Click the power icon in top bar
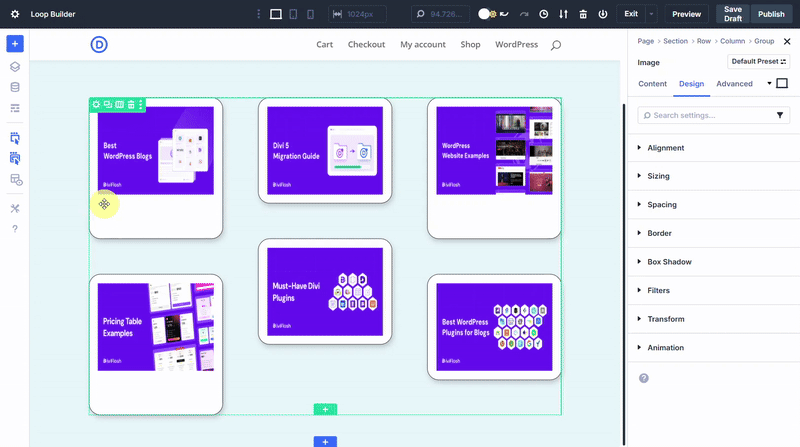Image resolution: width=800 pixels, height=447 pixels. [x=603, y=14]
